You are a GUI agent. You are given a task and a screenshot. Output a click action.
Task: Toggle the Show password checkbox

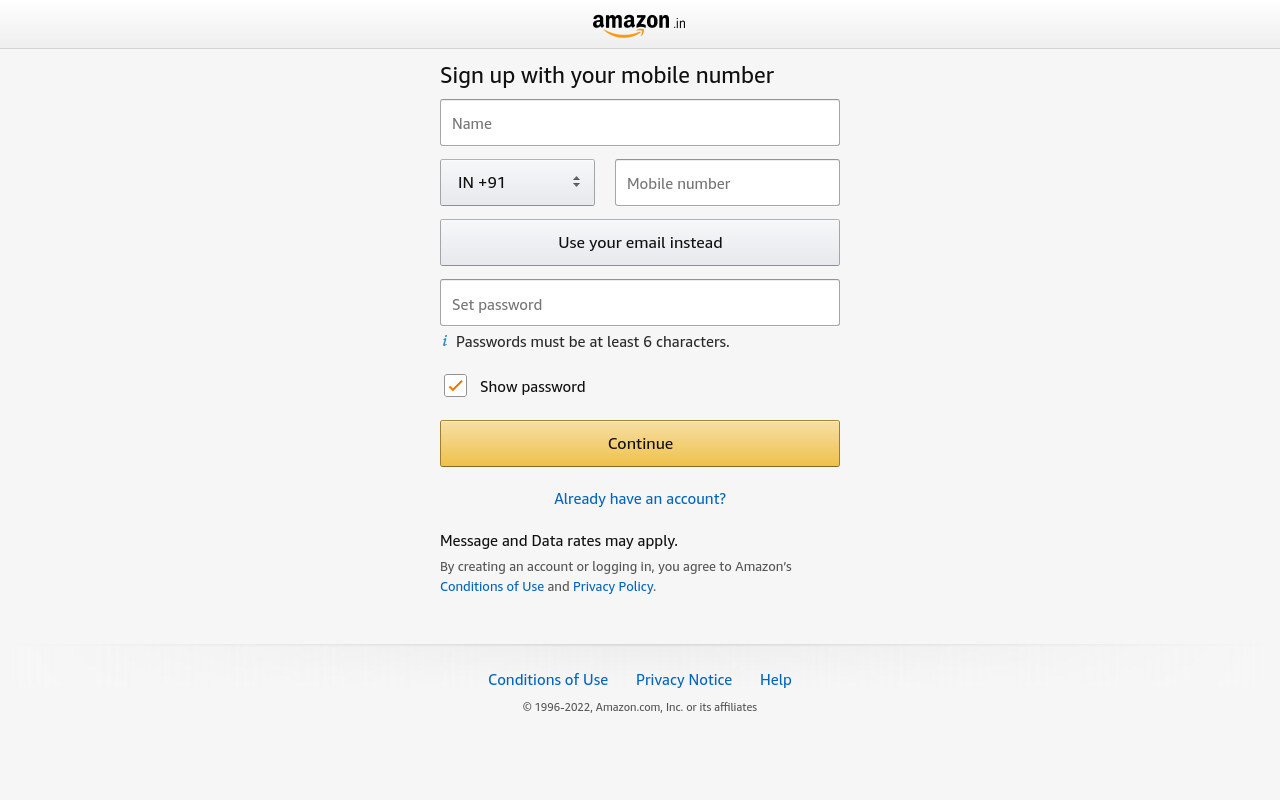(455, 385)
